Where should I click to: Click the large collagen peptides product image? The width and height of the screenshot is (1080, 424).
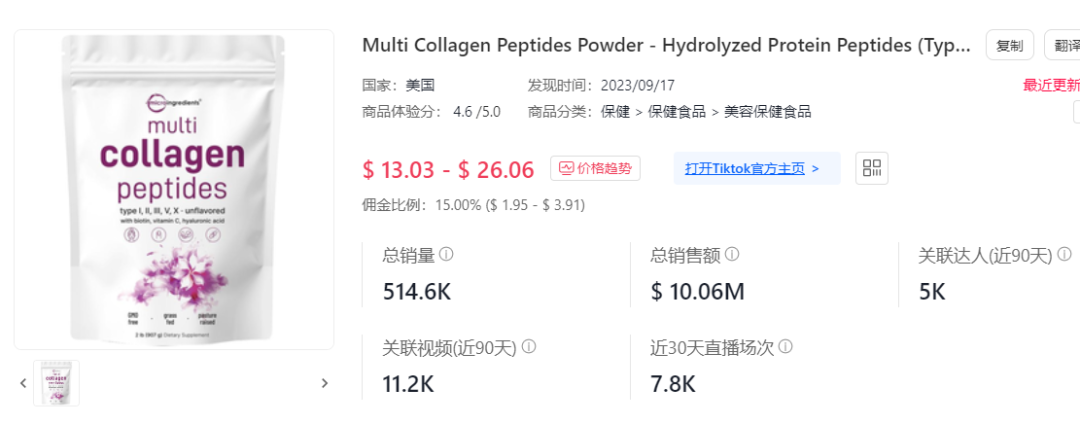tap(174, 189)
